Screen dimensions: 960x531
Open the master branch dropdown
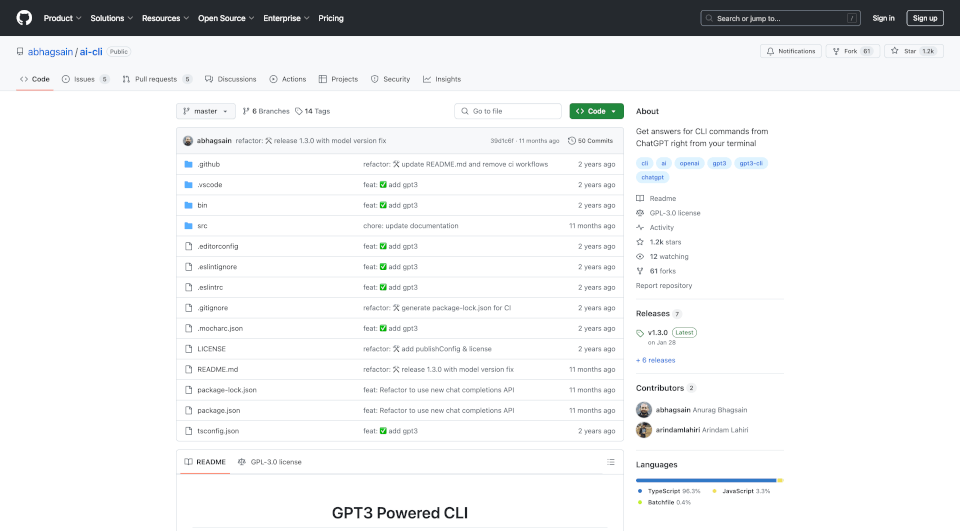click(206, 111)
